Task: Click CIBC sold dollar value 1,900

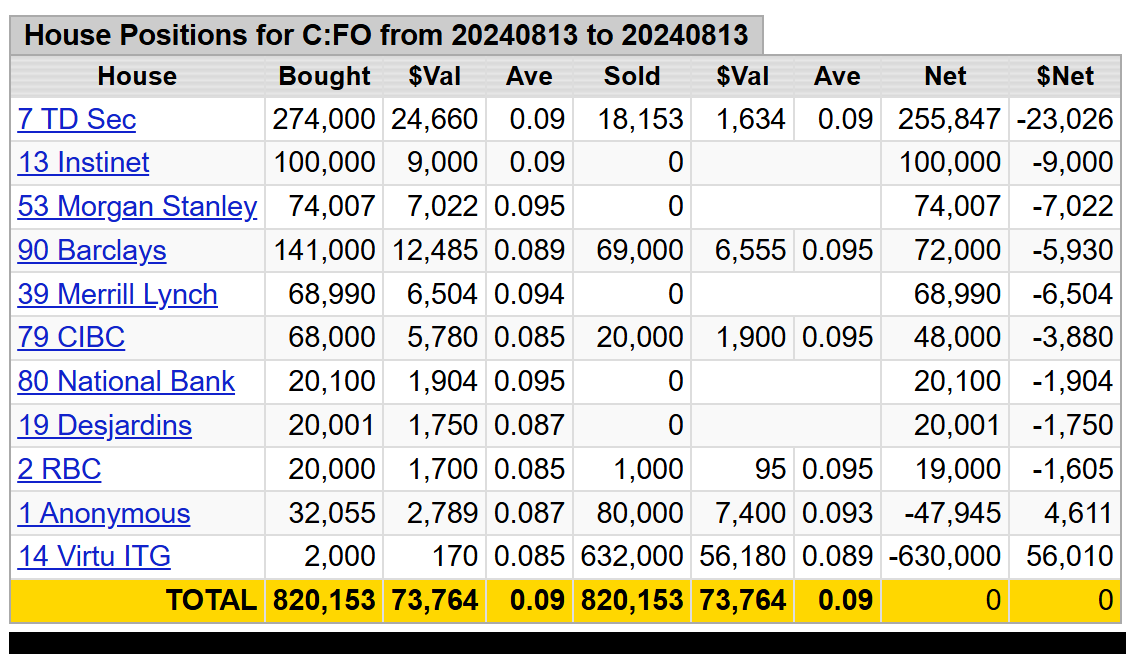Action: 750,337
